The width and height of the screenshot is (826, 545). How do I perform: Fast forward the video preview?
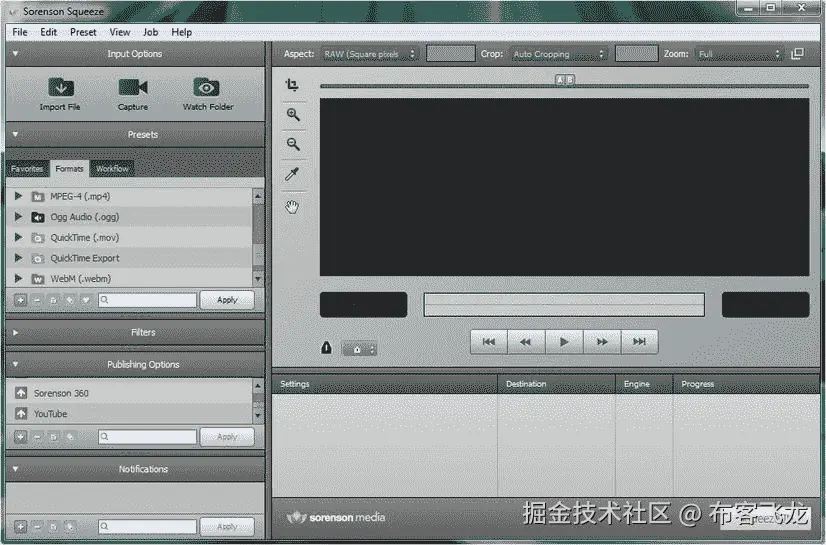pos(602,342)
